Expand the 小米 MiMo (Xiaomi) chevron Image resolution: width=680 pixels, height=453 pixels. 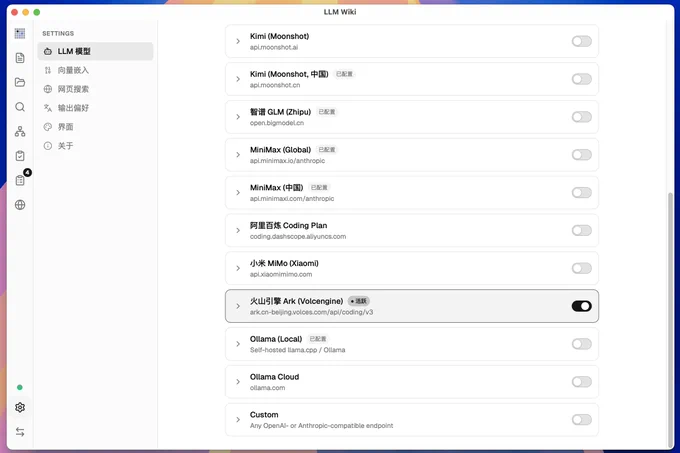click(x=238, y=268)
